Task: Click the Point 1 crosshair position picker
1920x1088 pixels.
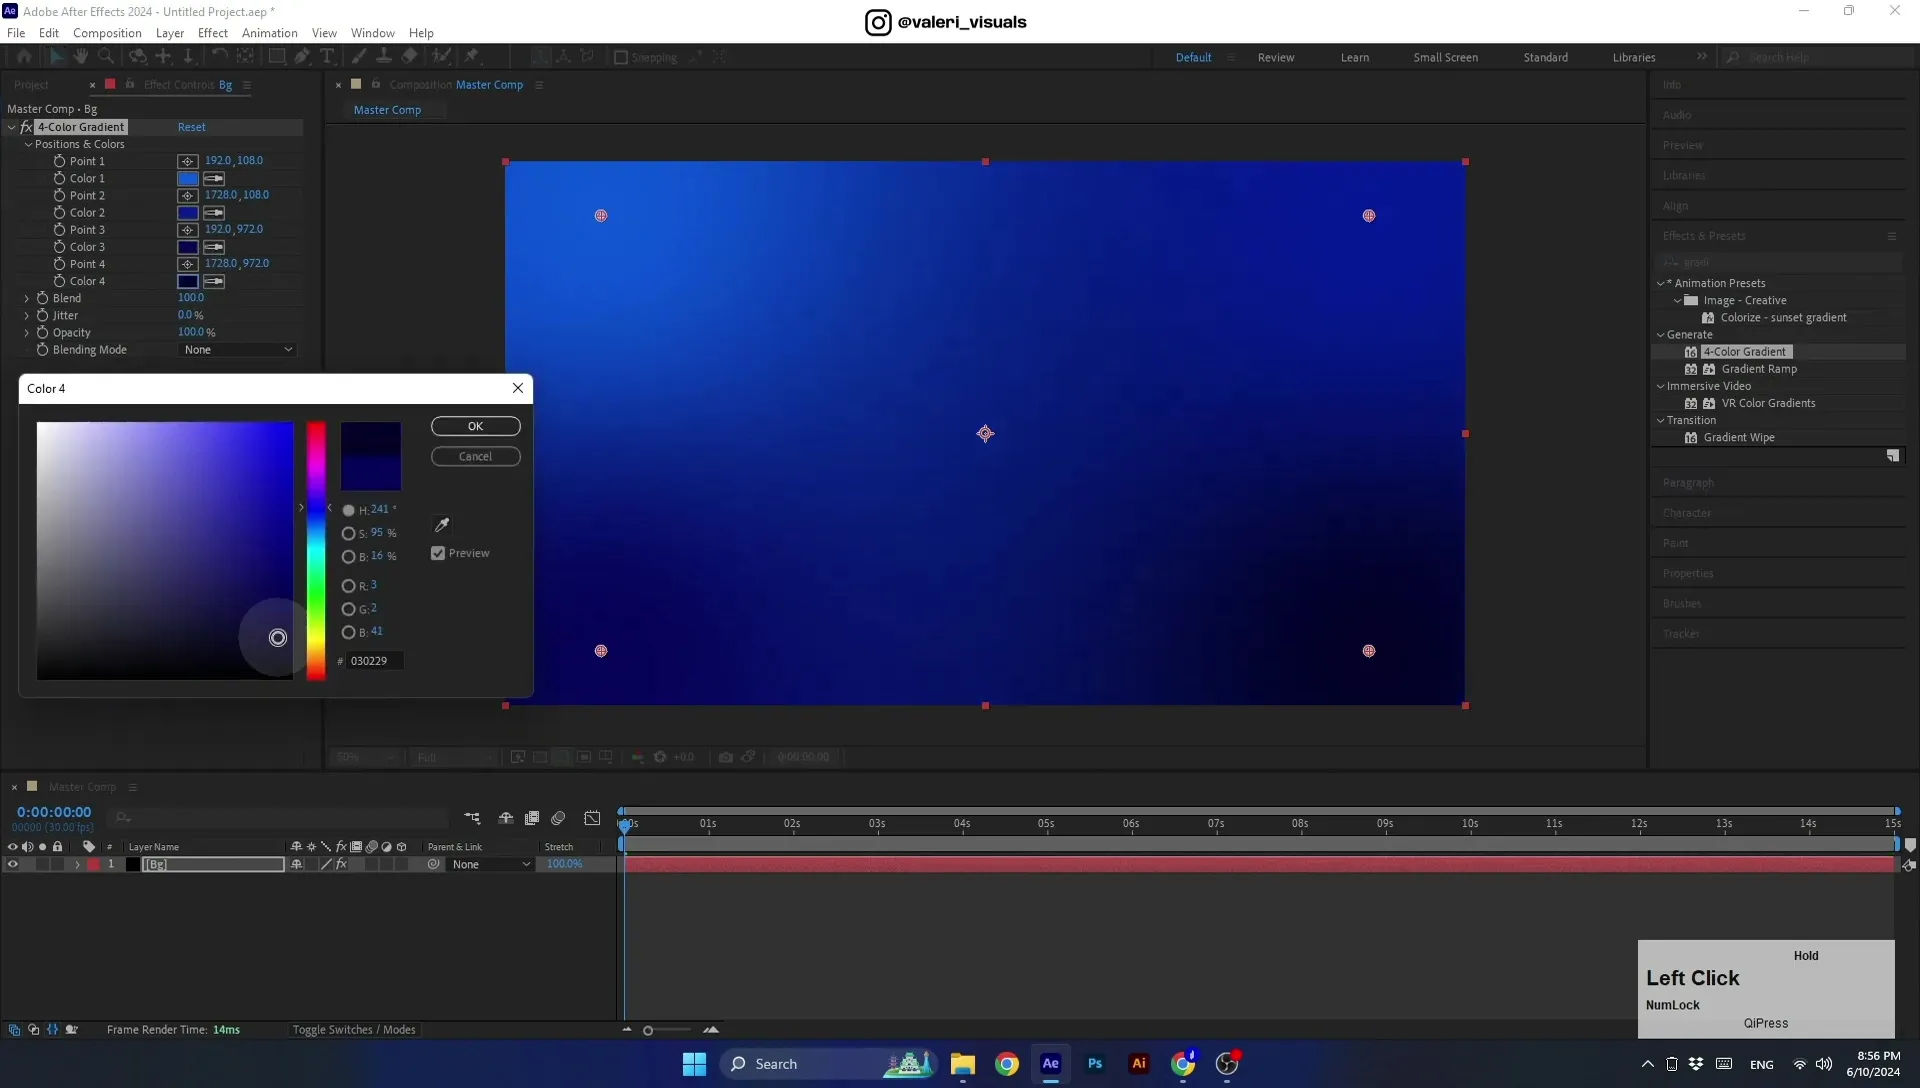Action: (x=187, y=161)
